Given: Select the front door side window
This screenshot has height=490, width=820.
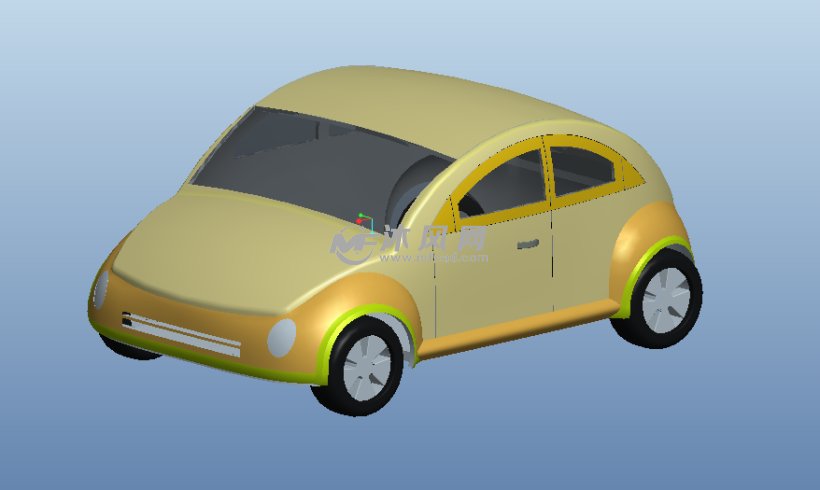Looking at the screenshot, I should coord(500,185).
